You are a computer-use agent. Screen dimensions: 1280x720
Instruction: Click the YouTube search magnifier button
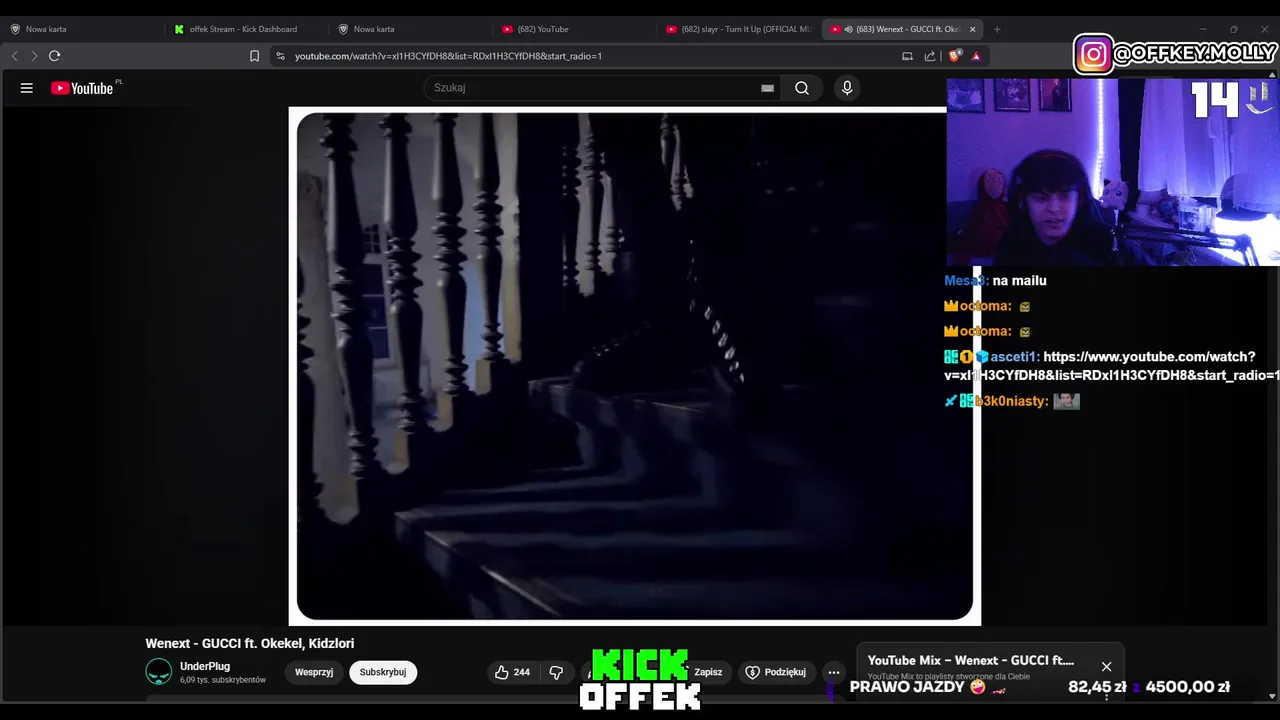802,88
